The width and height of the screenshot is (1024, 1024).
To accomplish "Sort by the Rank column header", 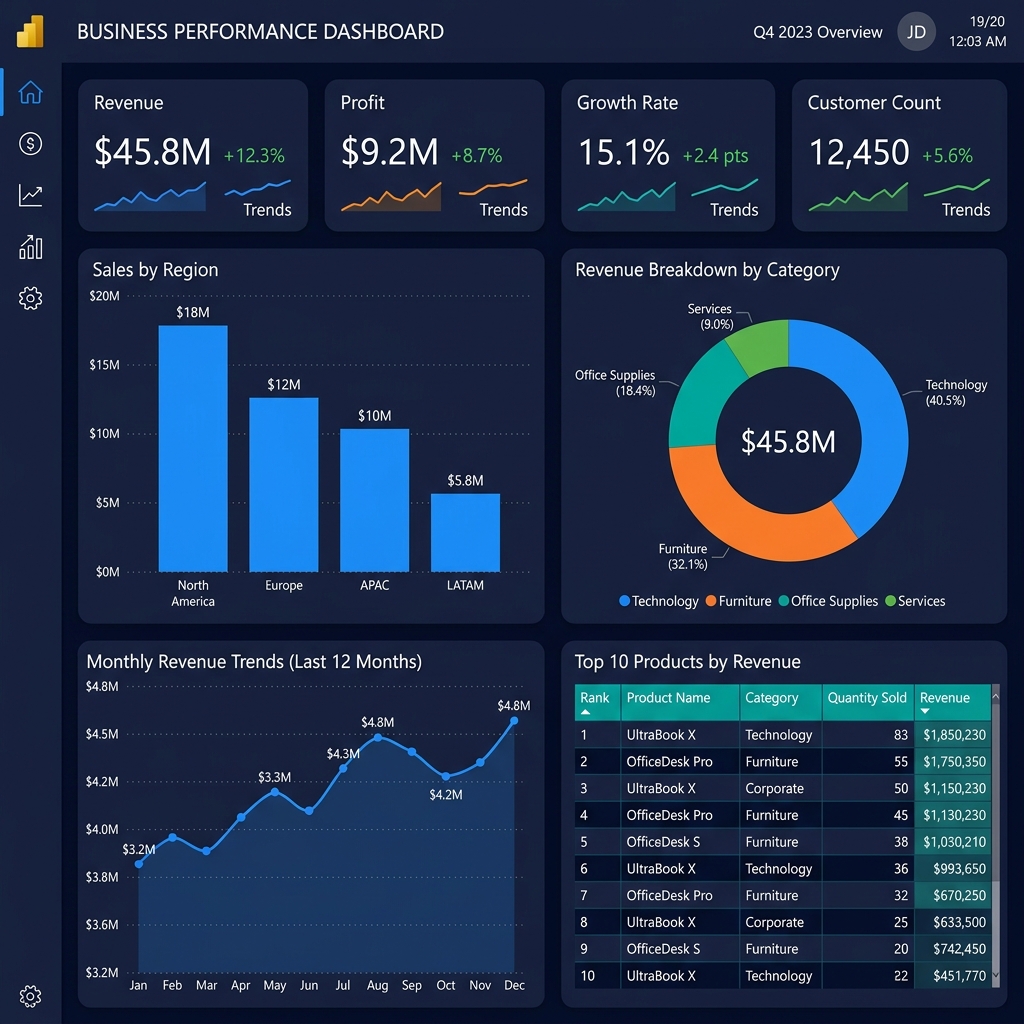I will click(x=597, y=703).
